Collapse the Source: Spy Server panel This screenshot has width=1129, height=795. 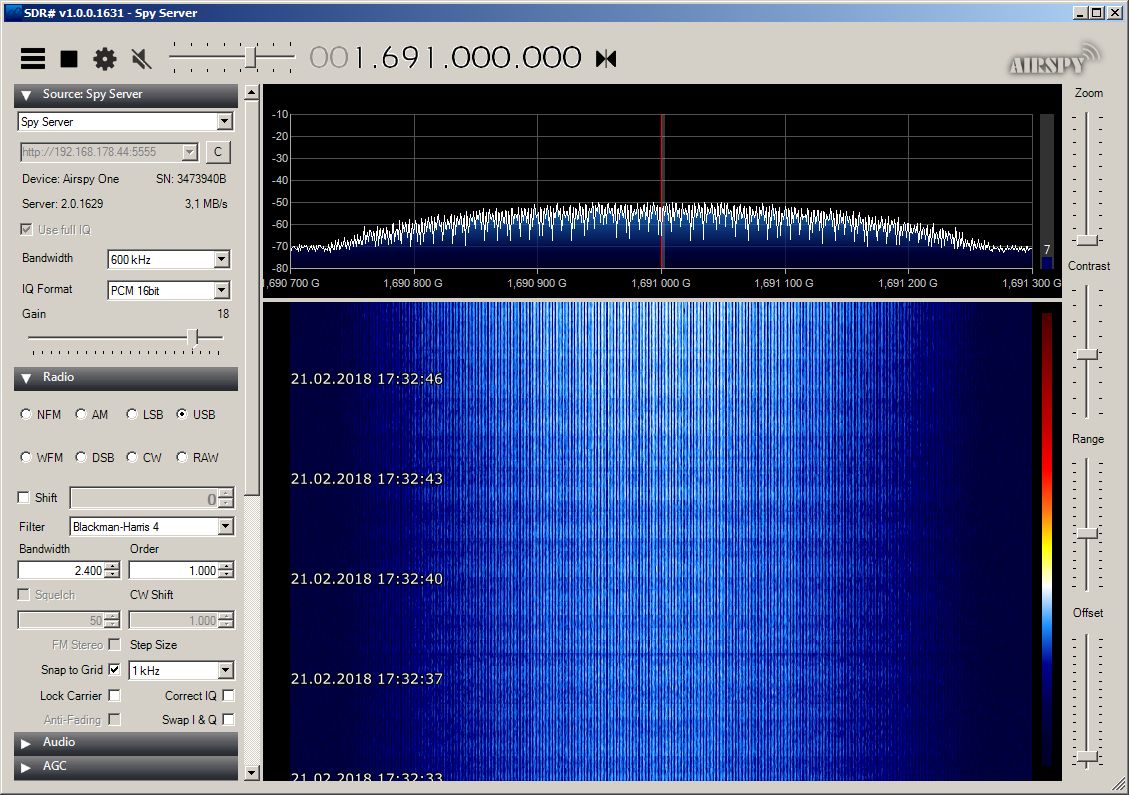click(x=27, y=95)
